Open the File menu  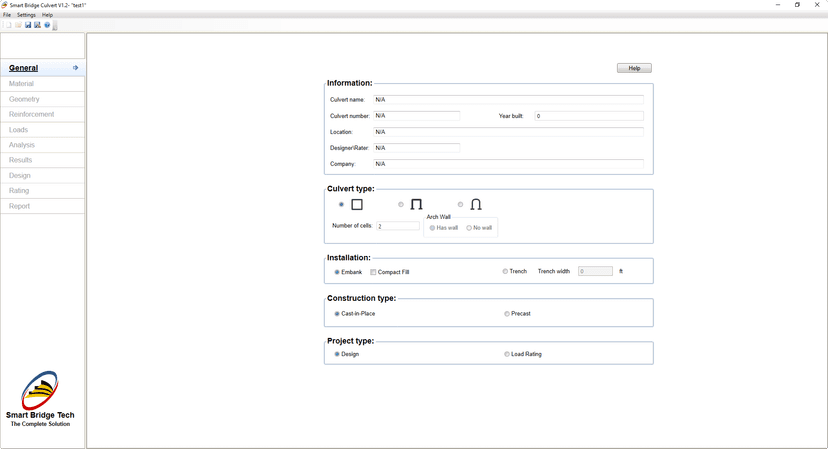pyautogui.click(x=7, y=15)
